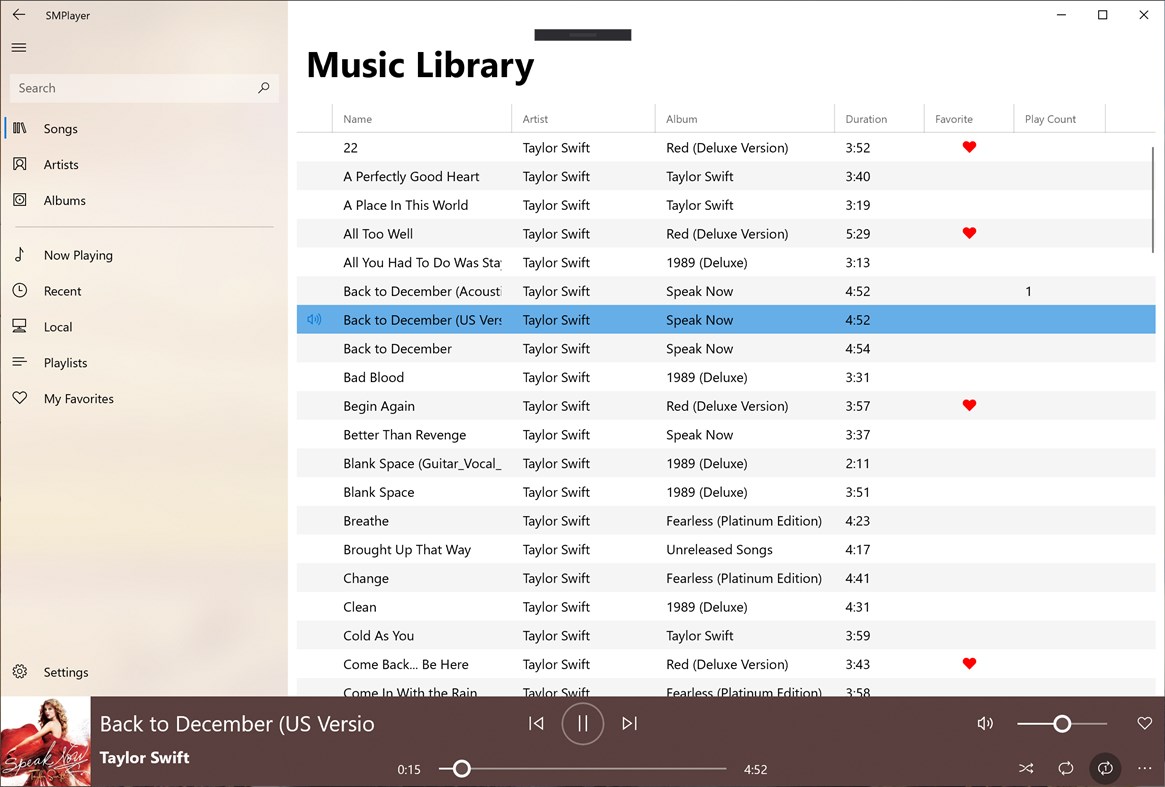This screenshot has height=787, width=1165.
Task: Open the more options ellipsis in player bar
Action: [1144, 768]
